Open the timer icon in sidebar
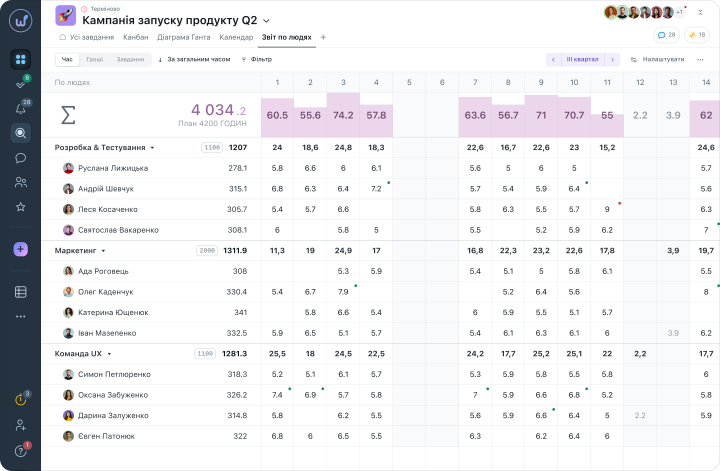 coord(21,399)
